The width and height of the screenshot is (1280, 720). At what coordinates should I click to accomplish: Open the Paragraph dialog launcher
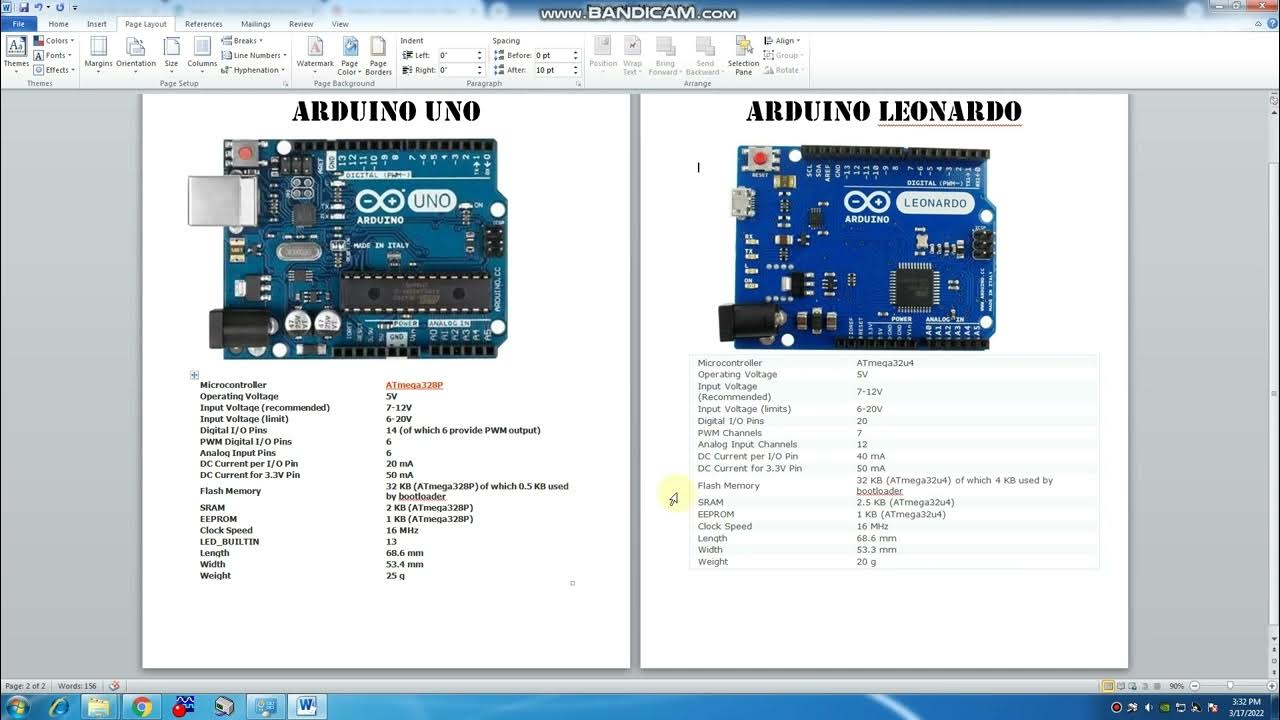pyautogui.click(x=578, y=84)
